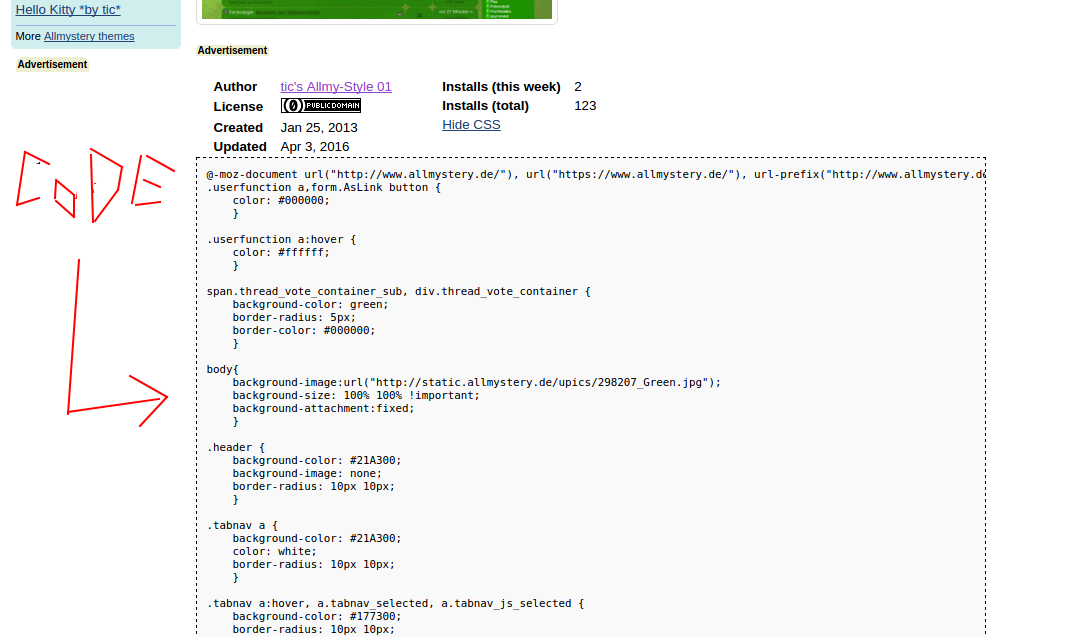Click the green theme preview thumbnail
The image size is (1086, 637).
point(377,9)
